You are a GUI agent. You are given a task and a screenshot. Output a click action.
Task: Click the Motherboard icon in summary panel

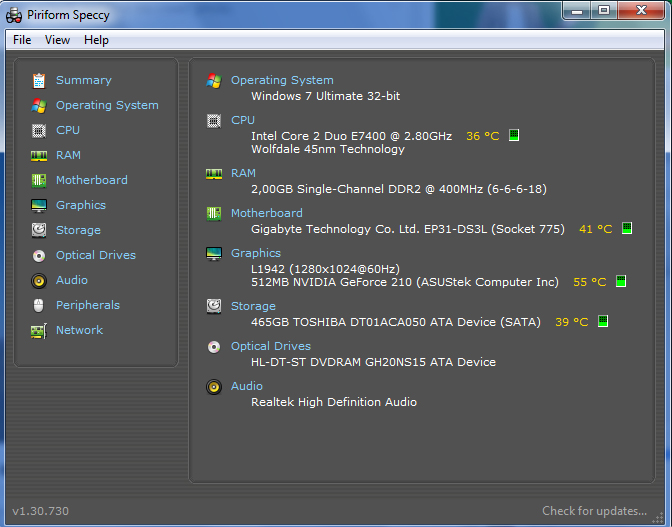tap(214, 213)
